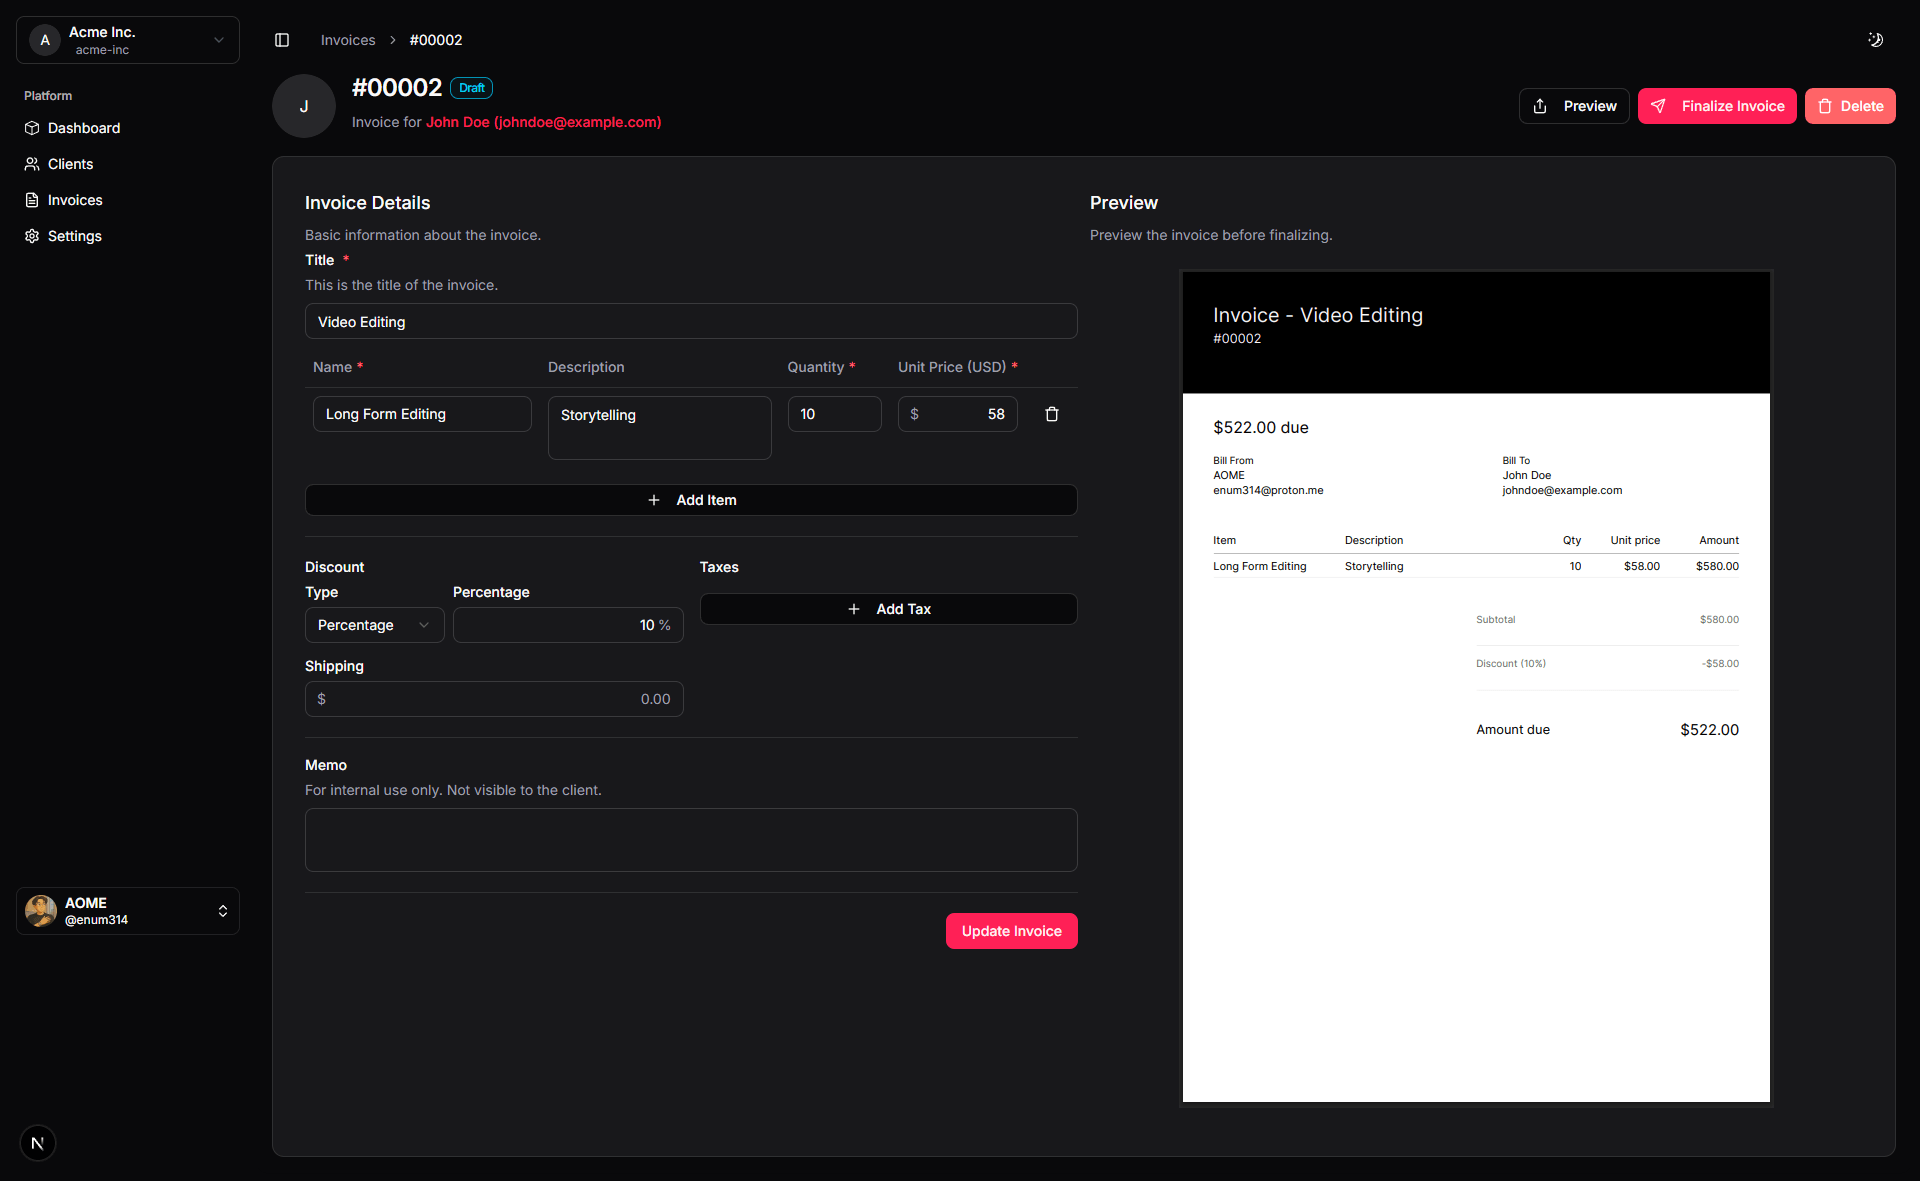Viewport: 1920px width, 1181px height.
Task: Add a new line item
Action: pos(691,500)
